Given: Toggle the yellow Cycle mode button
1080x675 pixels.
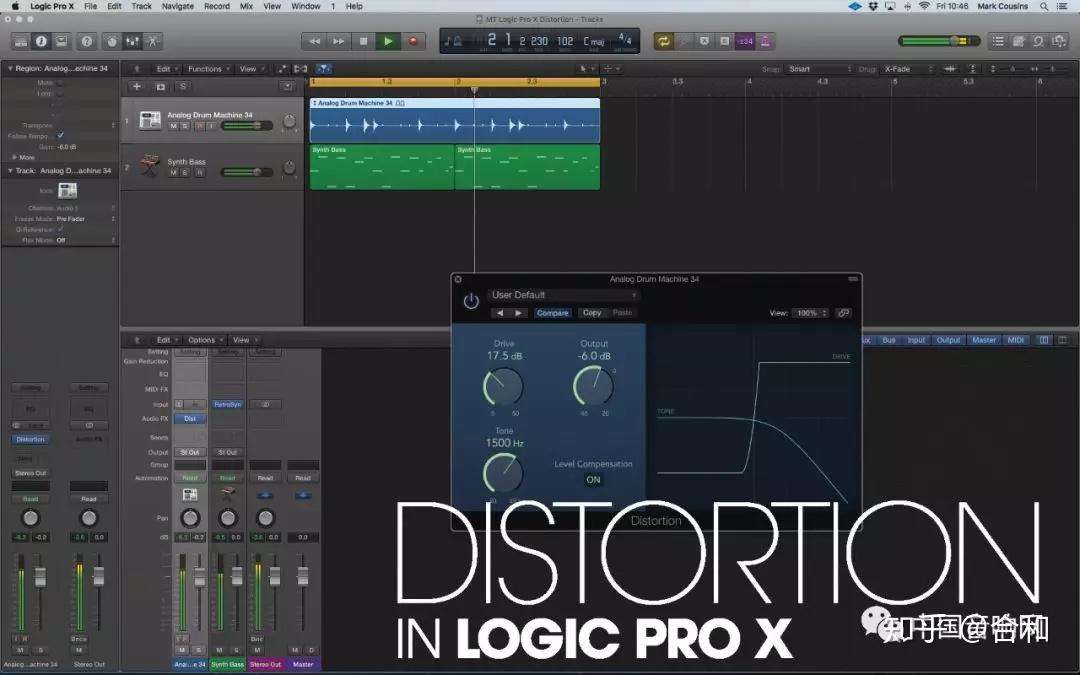Looking at the screenshot, I should (663, 41).
